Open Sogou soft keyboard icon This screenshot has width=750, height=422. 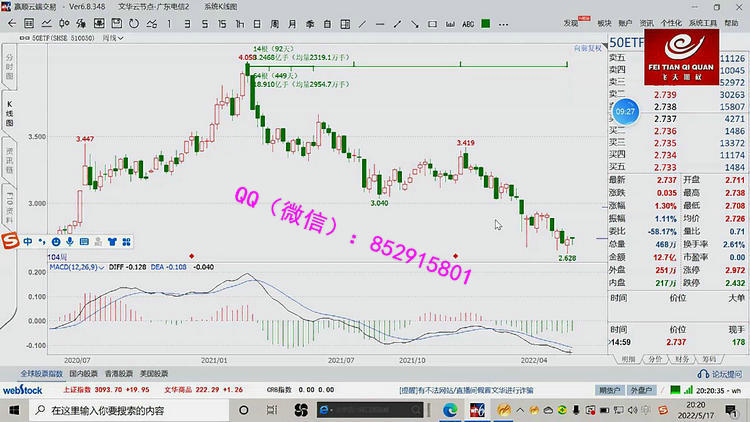click(x=84, y=241)
